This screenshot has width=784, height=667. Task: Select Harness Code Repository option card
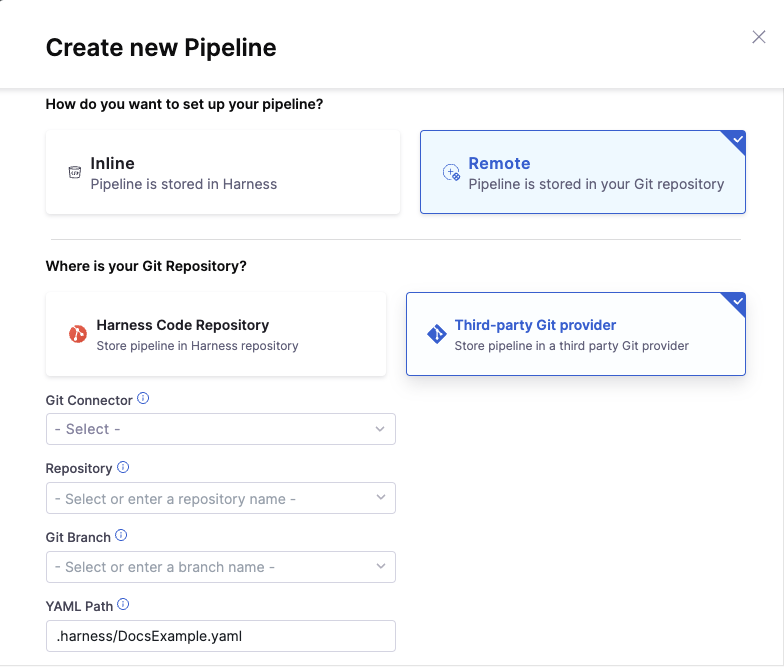tap(216, 334)
